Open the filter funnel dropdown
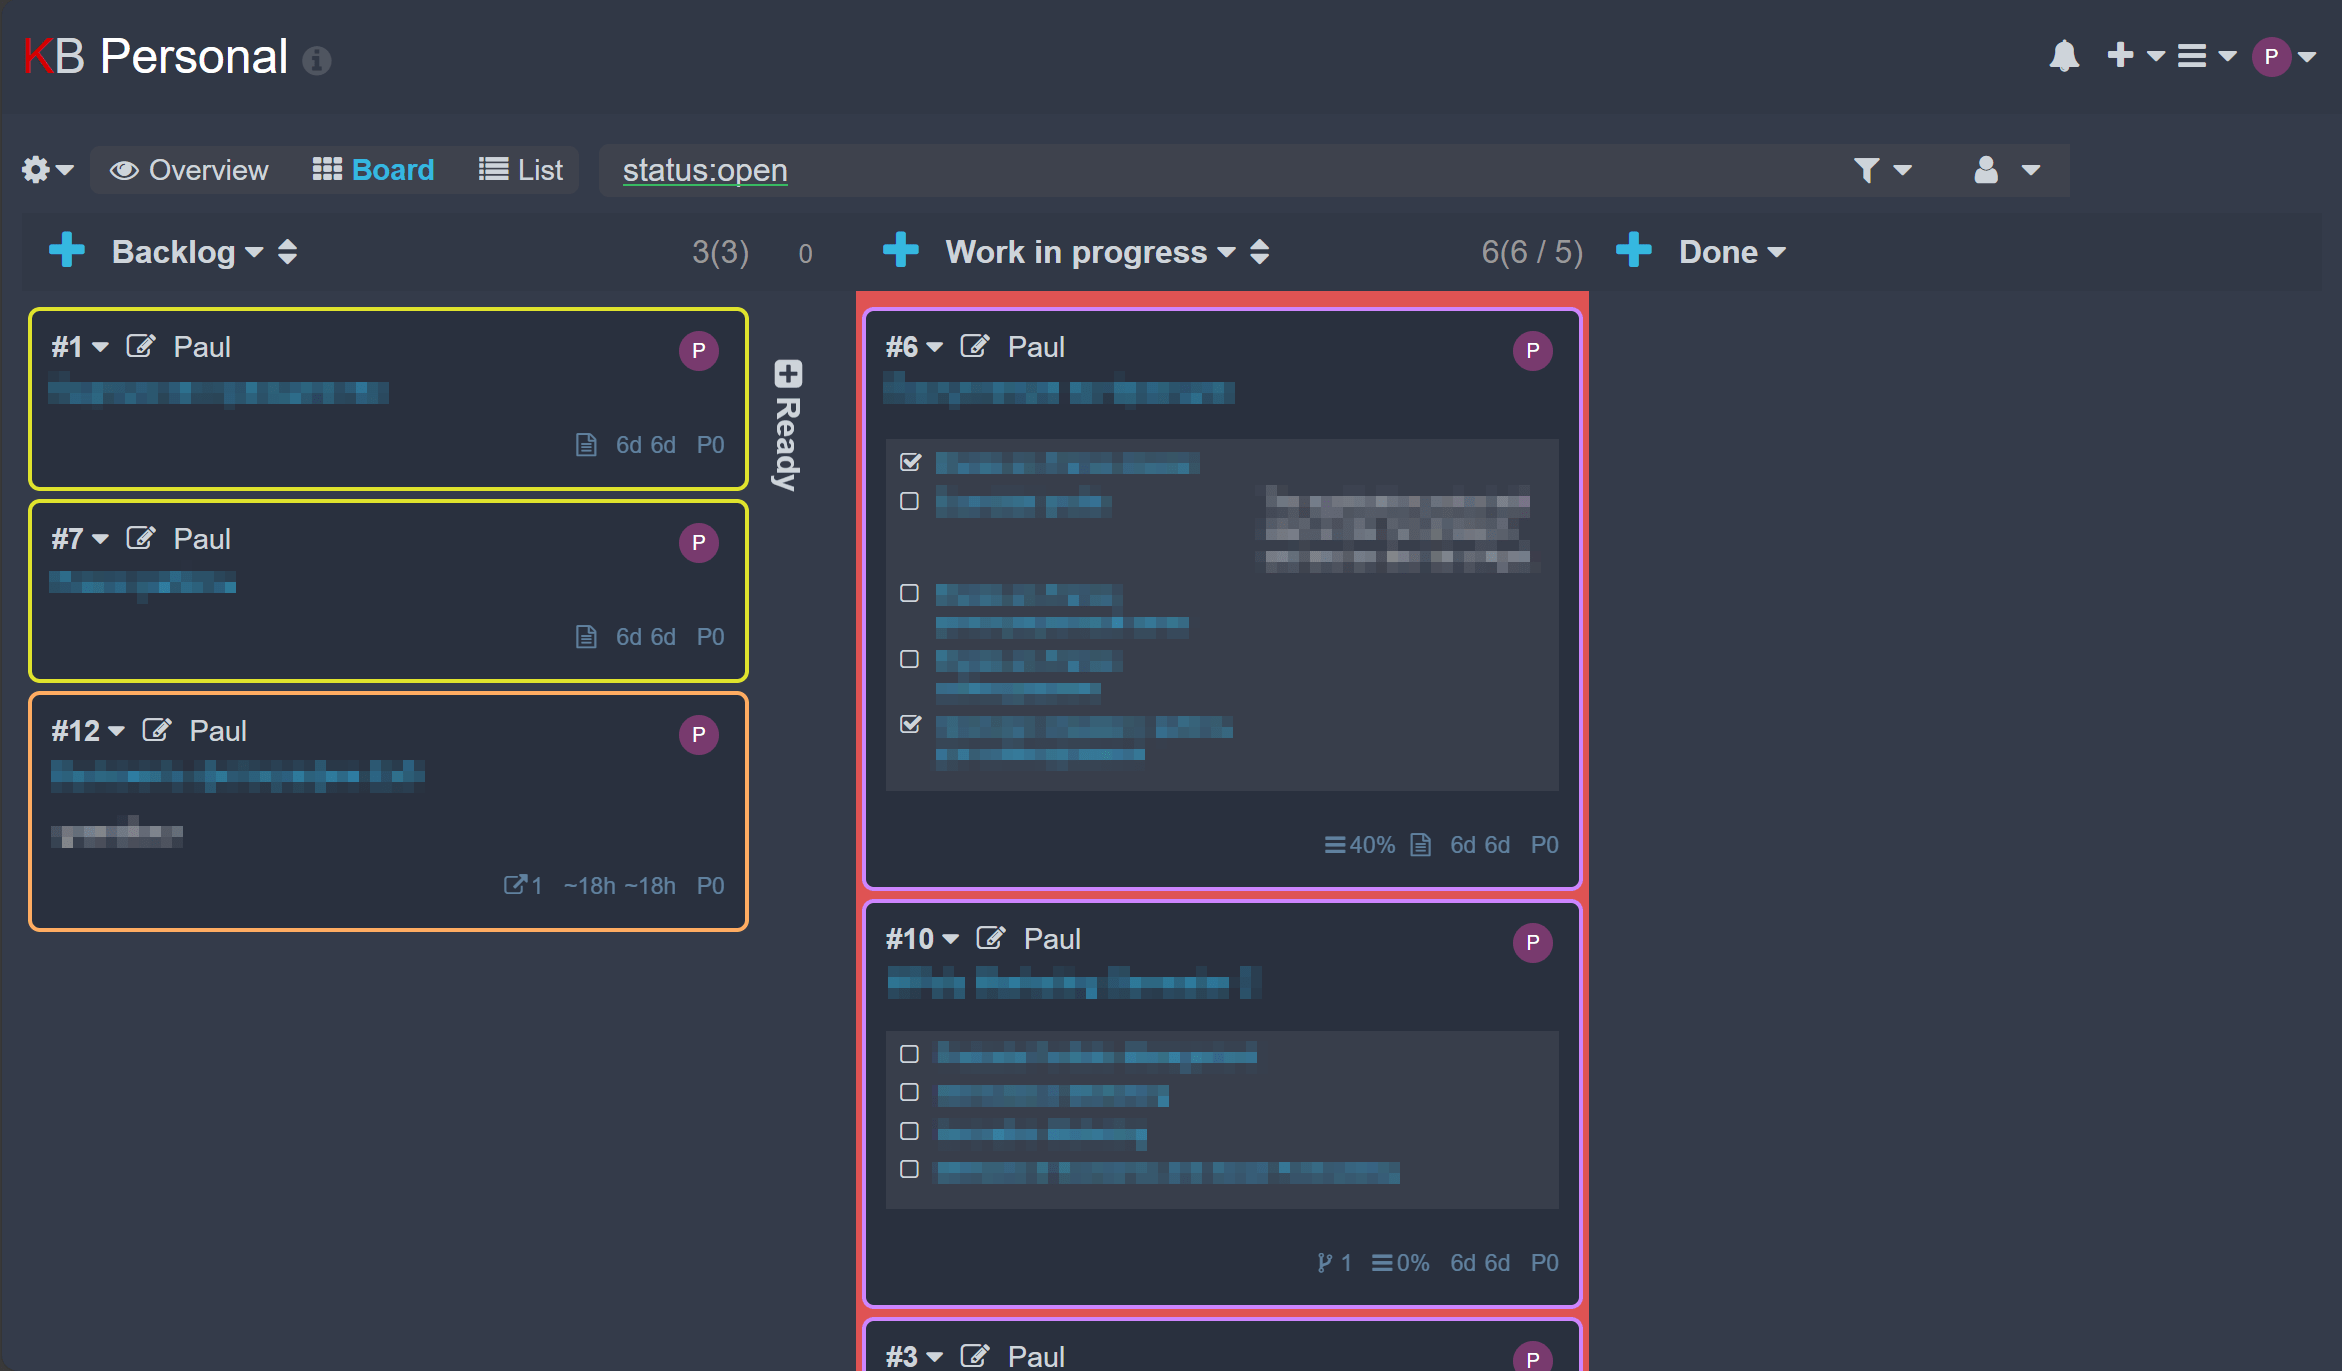Screen dimensions: 2342x1371 (x=1882, y=170)
